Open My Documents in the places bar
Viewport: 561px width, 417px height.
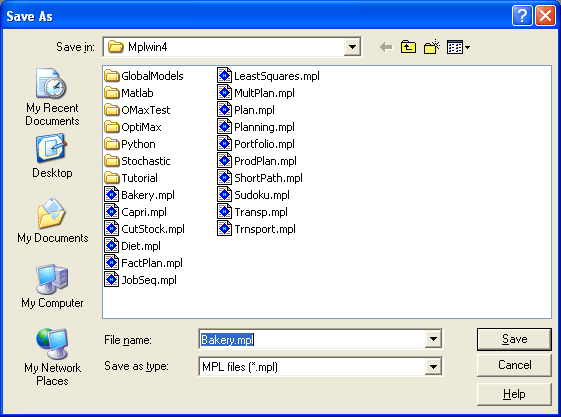click(x=52, y=221)
